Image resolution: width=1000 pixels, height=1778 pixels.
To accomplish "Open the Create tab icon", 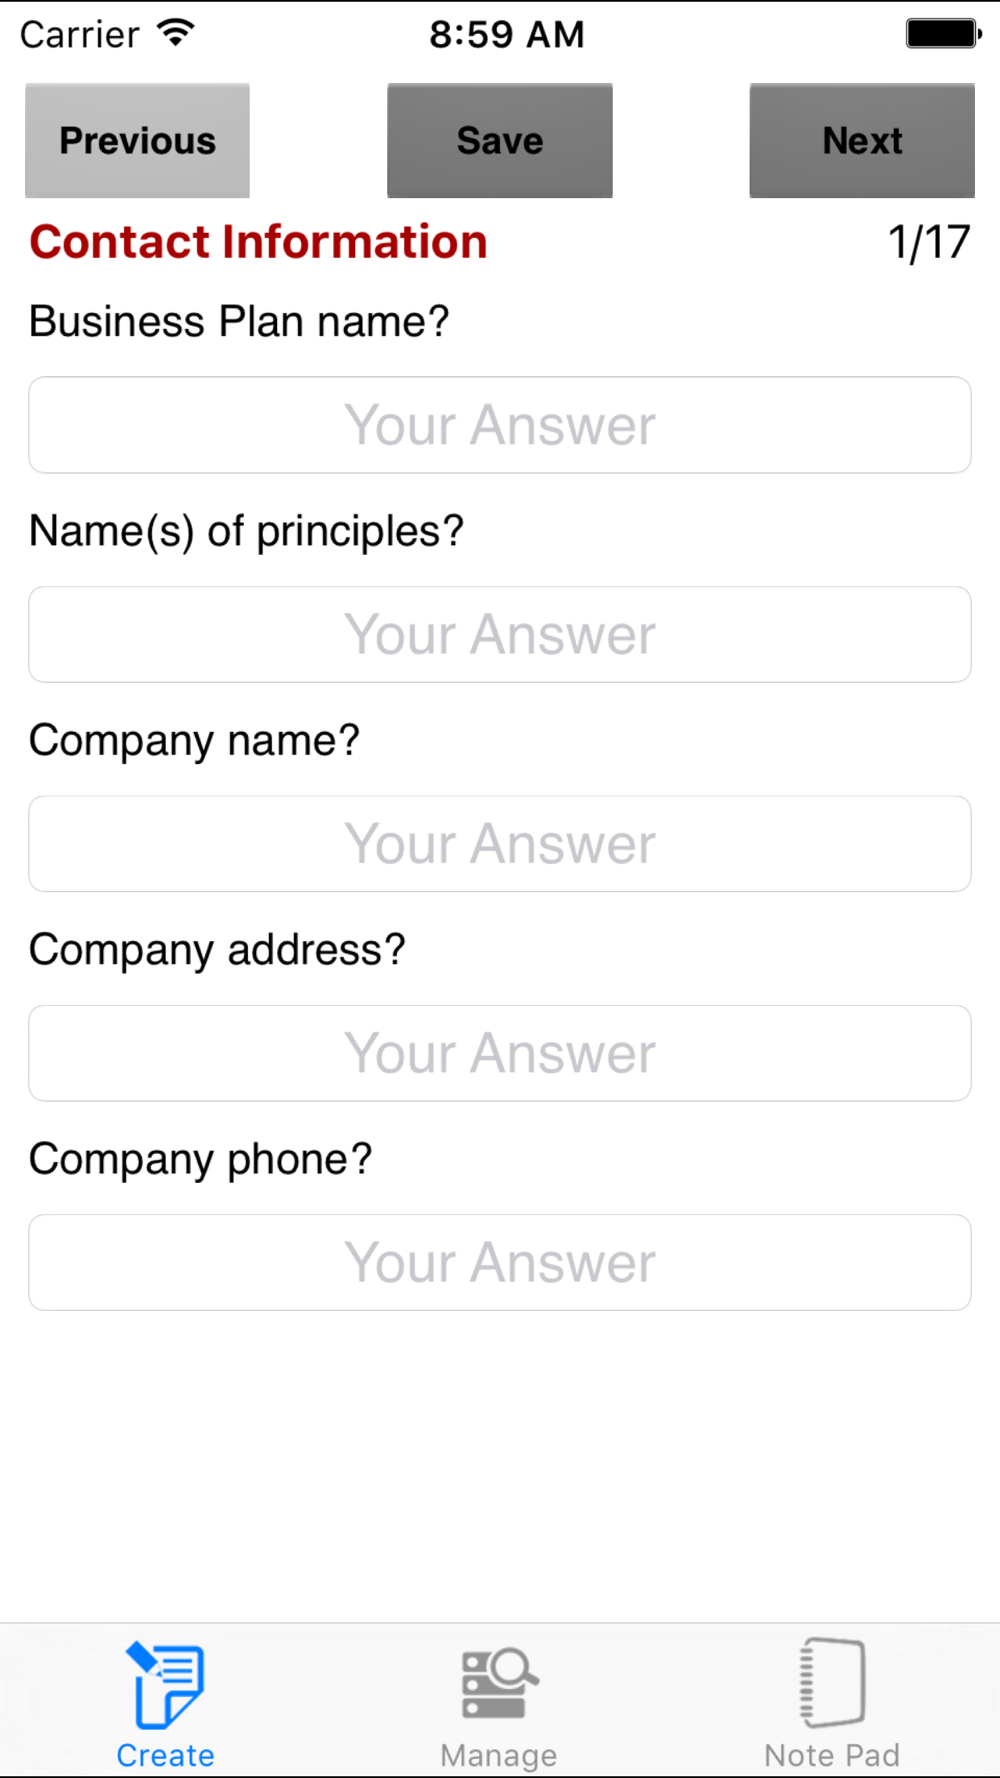I will 165,1685.
